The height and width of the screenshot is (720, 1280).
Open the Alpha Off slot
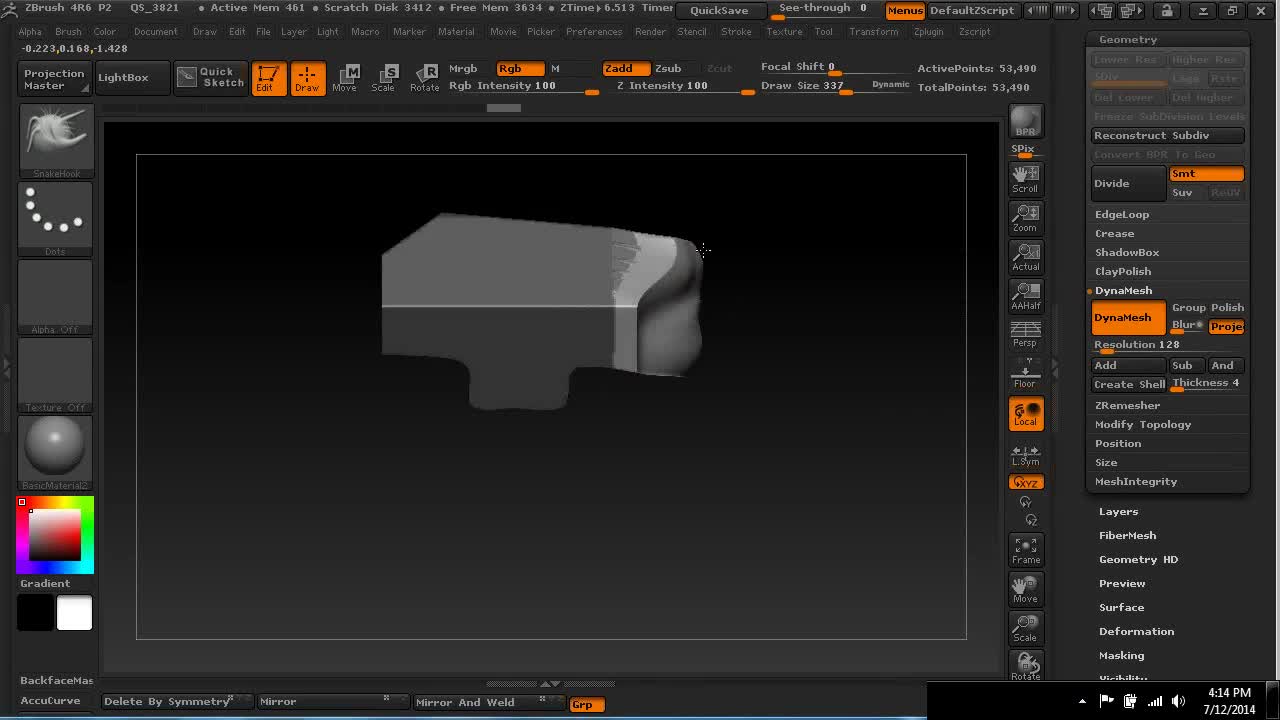tap(56, 297)
